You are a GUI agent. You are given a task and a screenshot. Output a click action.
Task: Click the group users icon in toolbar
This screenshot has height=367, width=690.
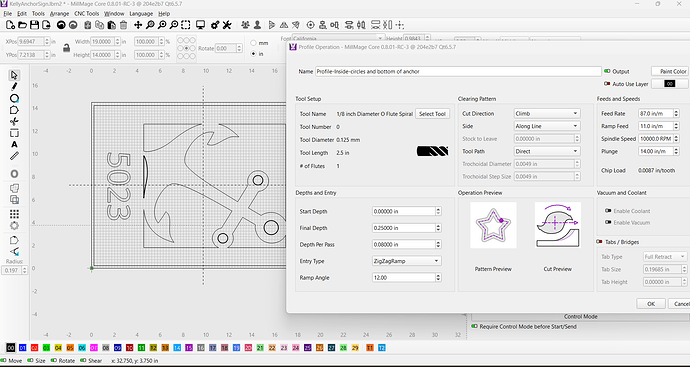click(246, 25)
